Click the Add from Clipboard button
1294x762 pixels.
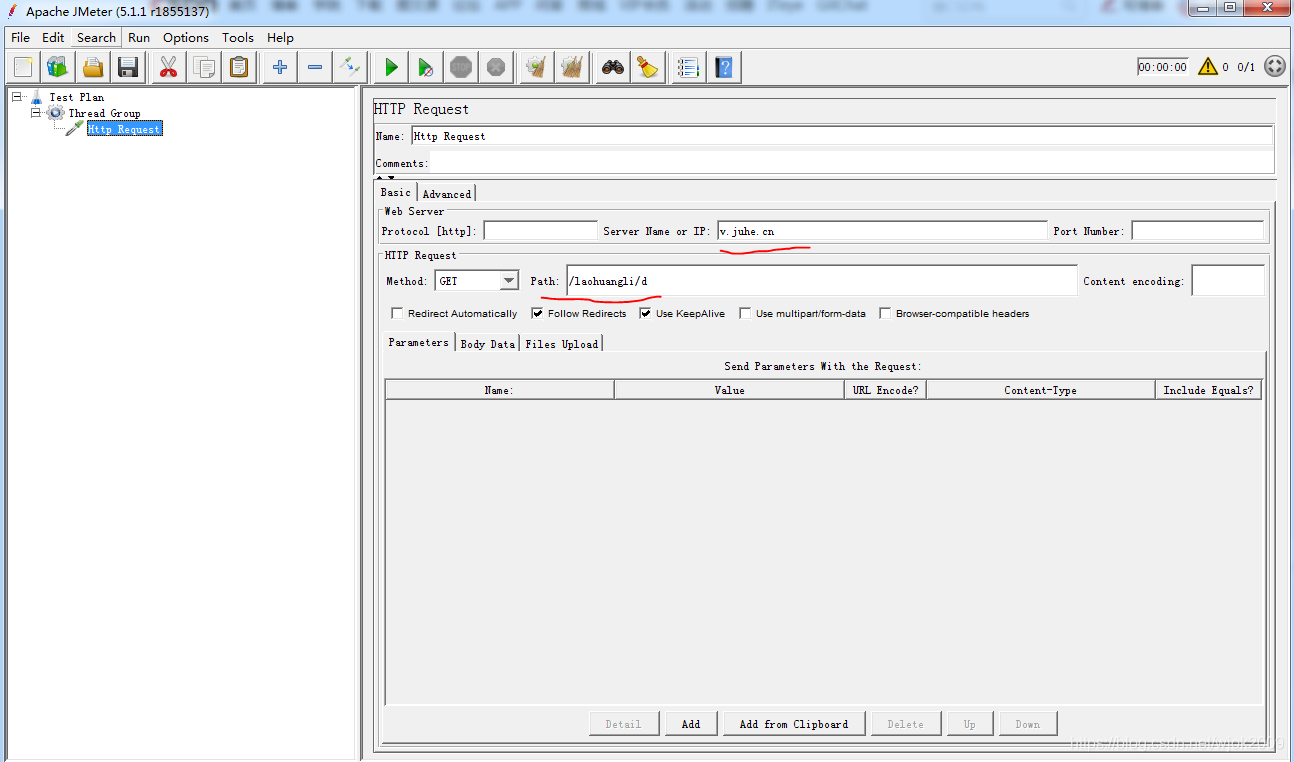coord(794,724)
